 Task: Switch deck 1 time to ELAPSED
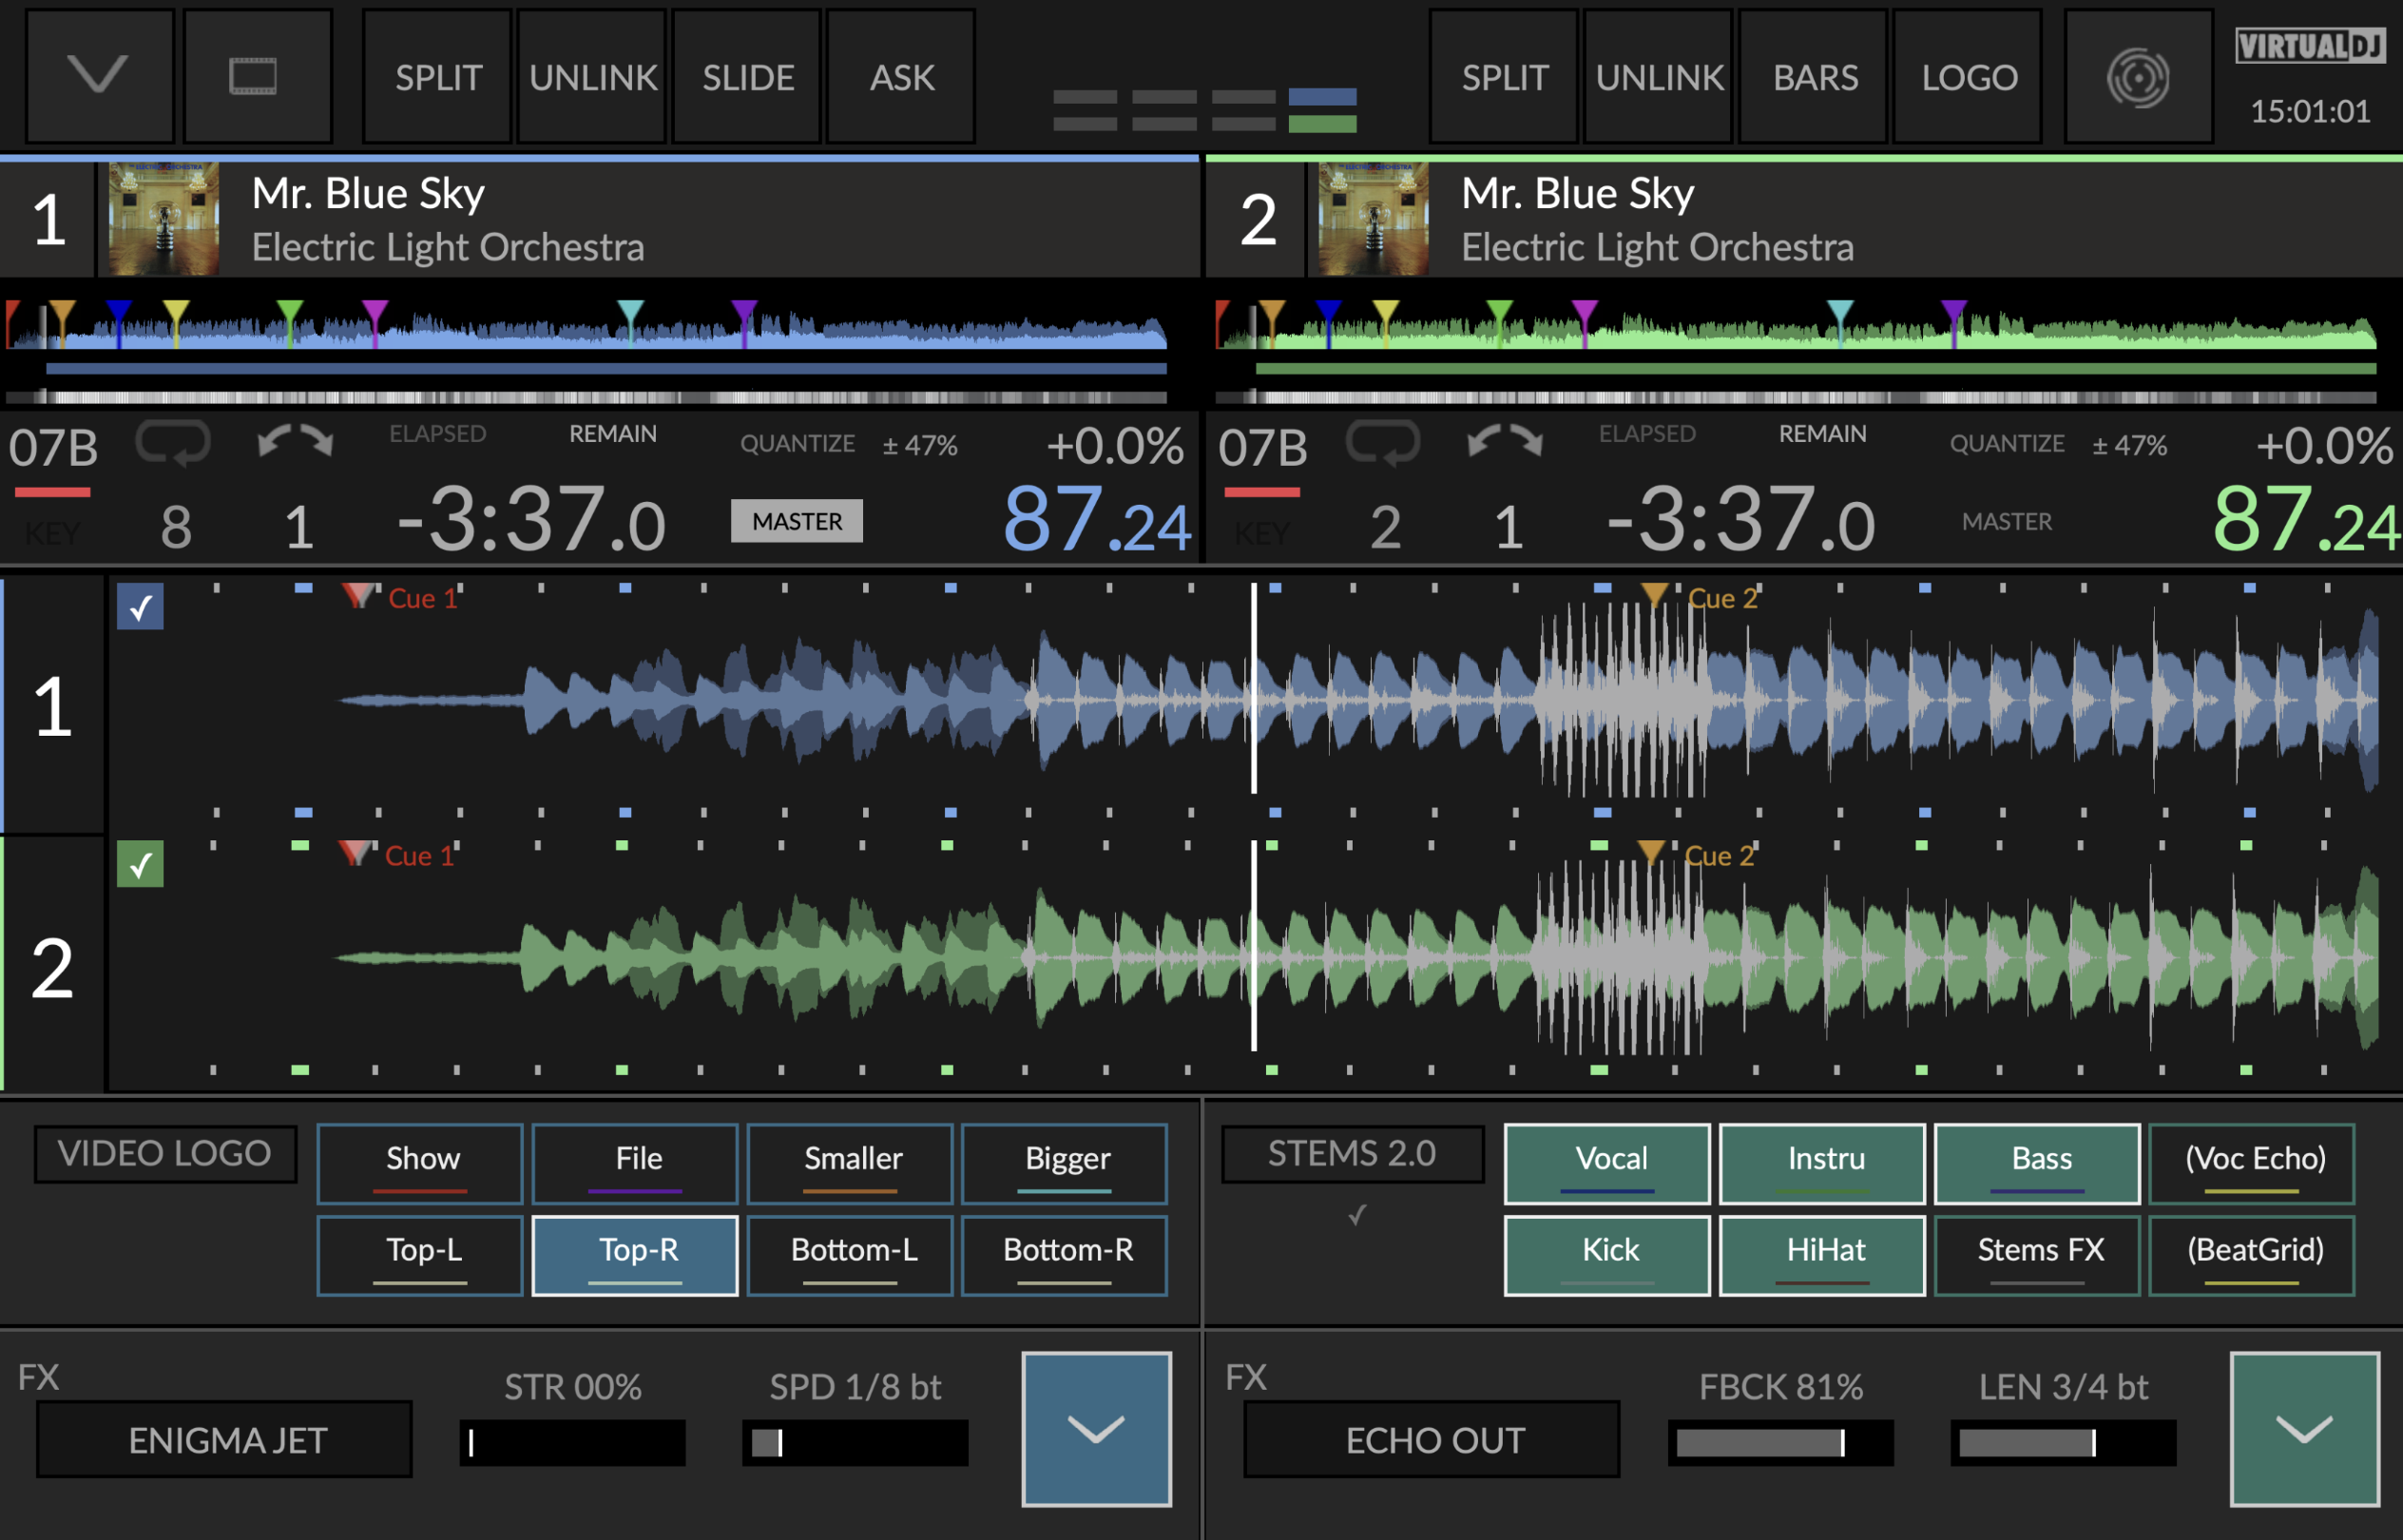click(438, 434)
